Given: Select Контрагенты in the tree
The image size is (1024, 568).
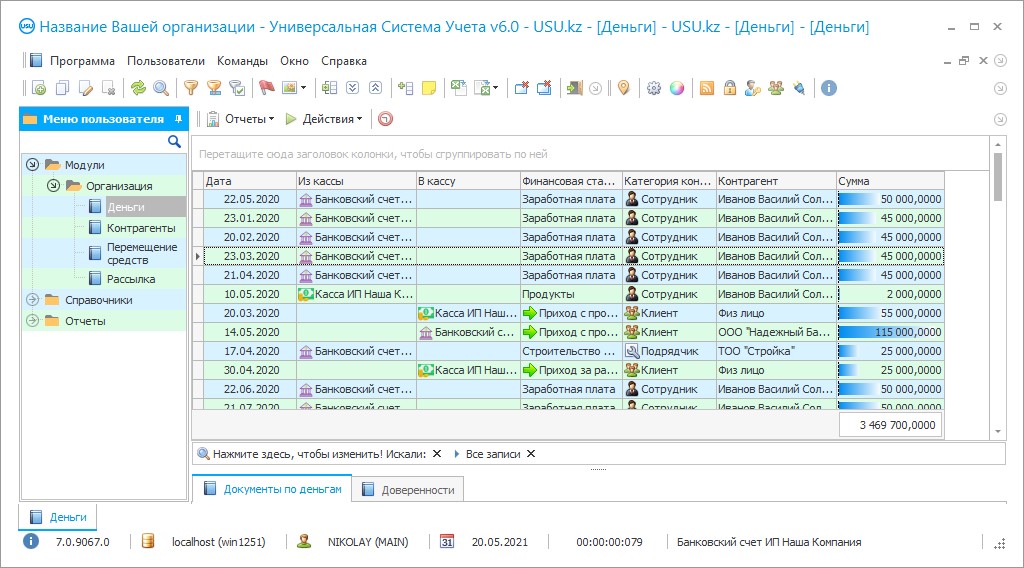Looking at the screenshot, I should pyautogui.click(x=141, y=228).
